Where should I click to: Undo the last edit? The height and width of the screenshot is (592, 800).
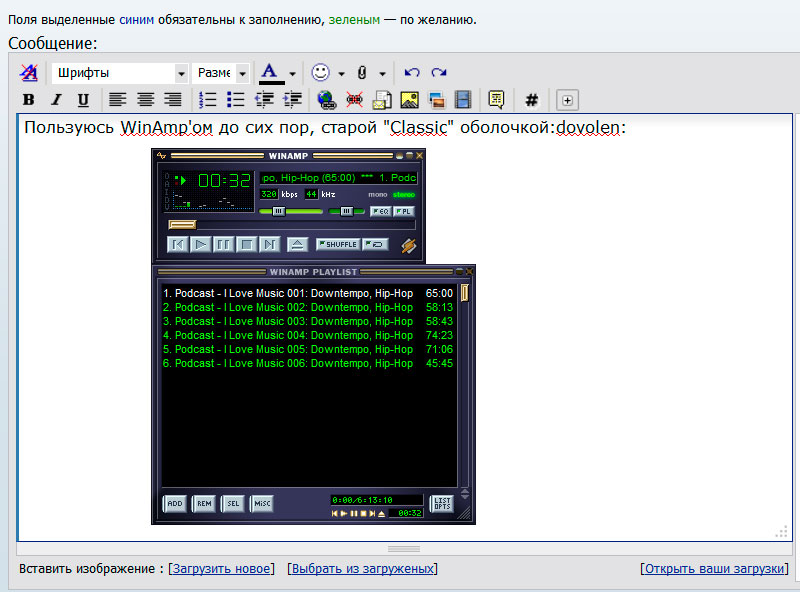pos(412,72)
